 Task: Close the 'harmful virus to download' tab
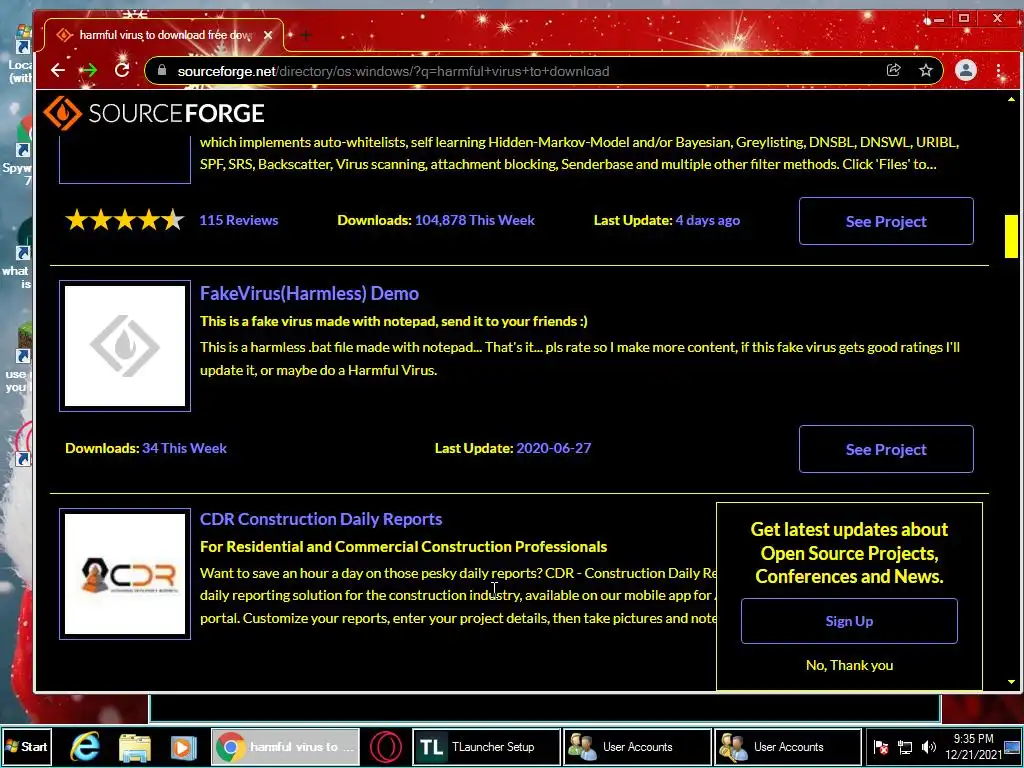[268, 35]
